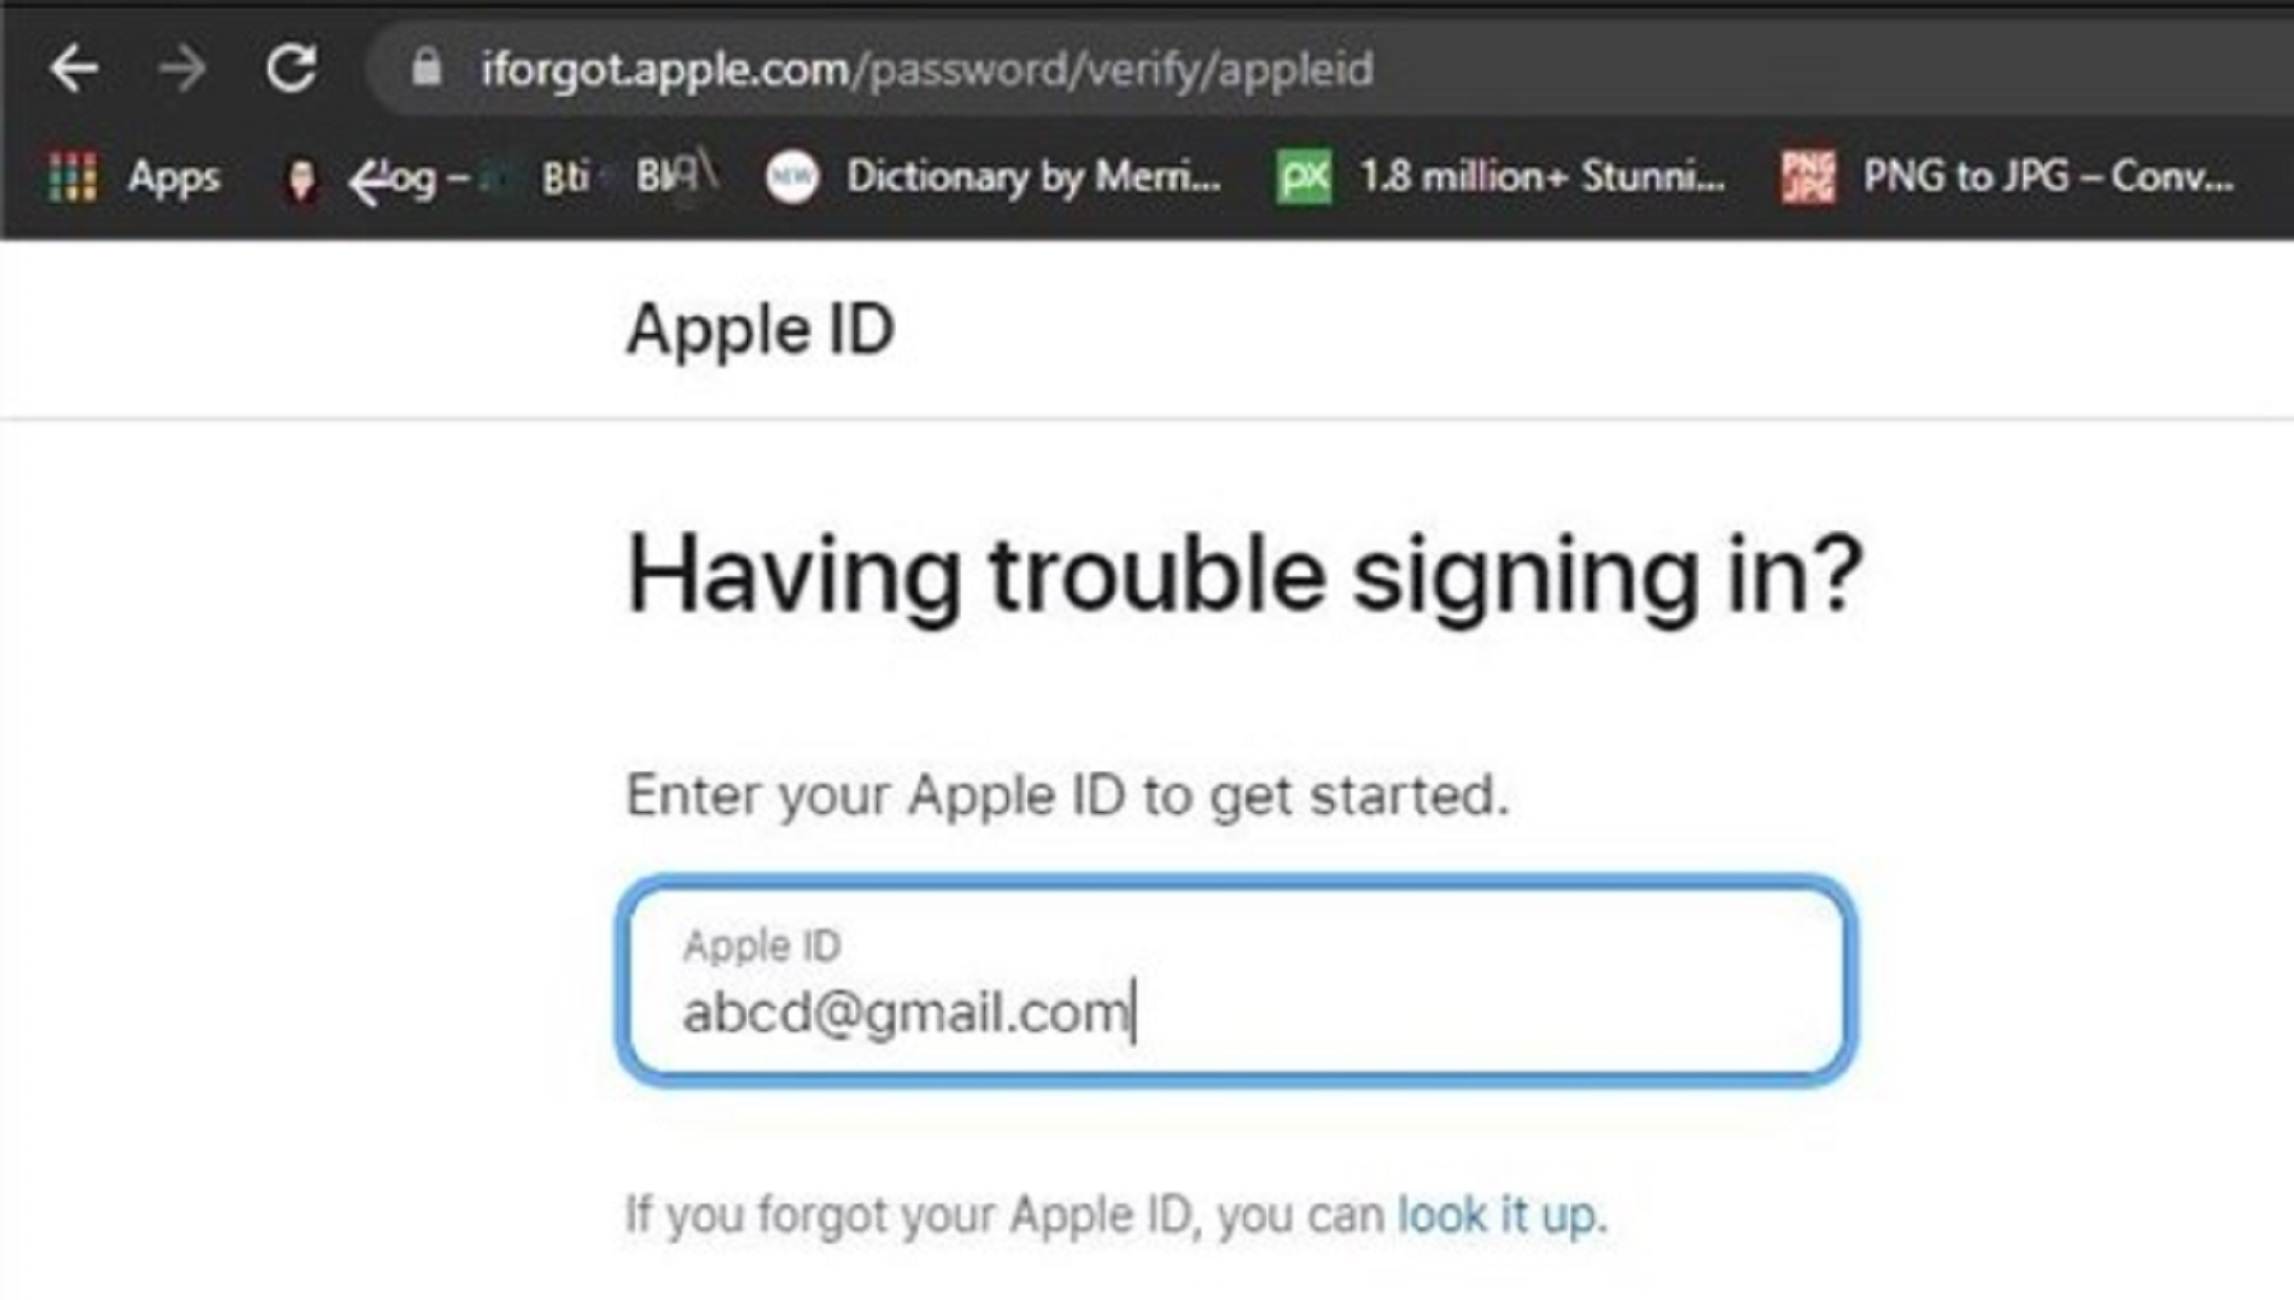Follow the "look it up" link

(x=1498, y=1215)
